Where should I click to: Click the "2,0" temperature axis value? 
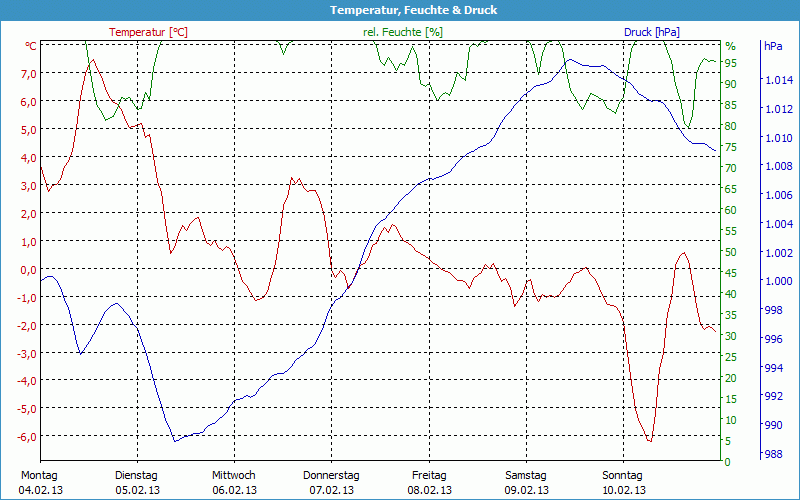click(x=28, y=213)
